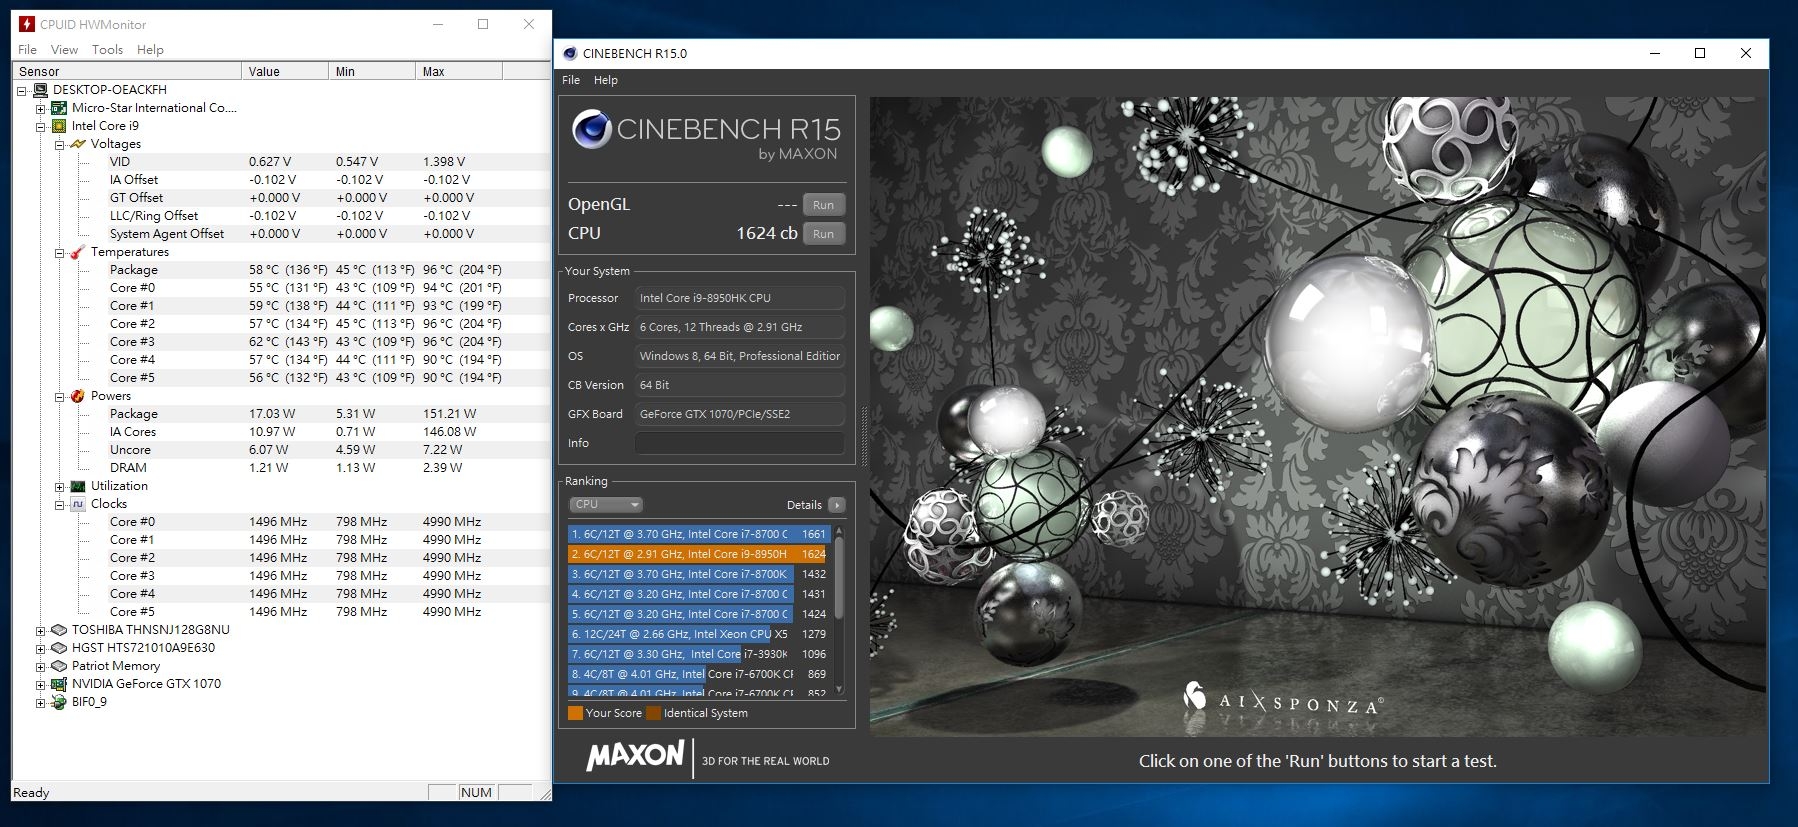
Task: Open HWMonitor File menu
Action: [x=28, y=49]
